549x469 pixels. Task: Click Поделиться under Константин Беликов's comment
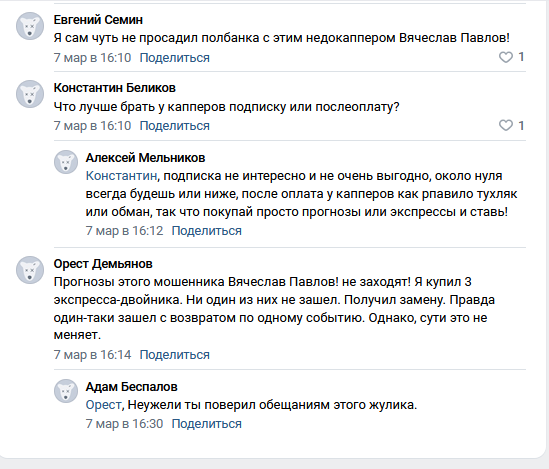pos(174,126)
